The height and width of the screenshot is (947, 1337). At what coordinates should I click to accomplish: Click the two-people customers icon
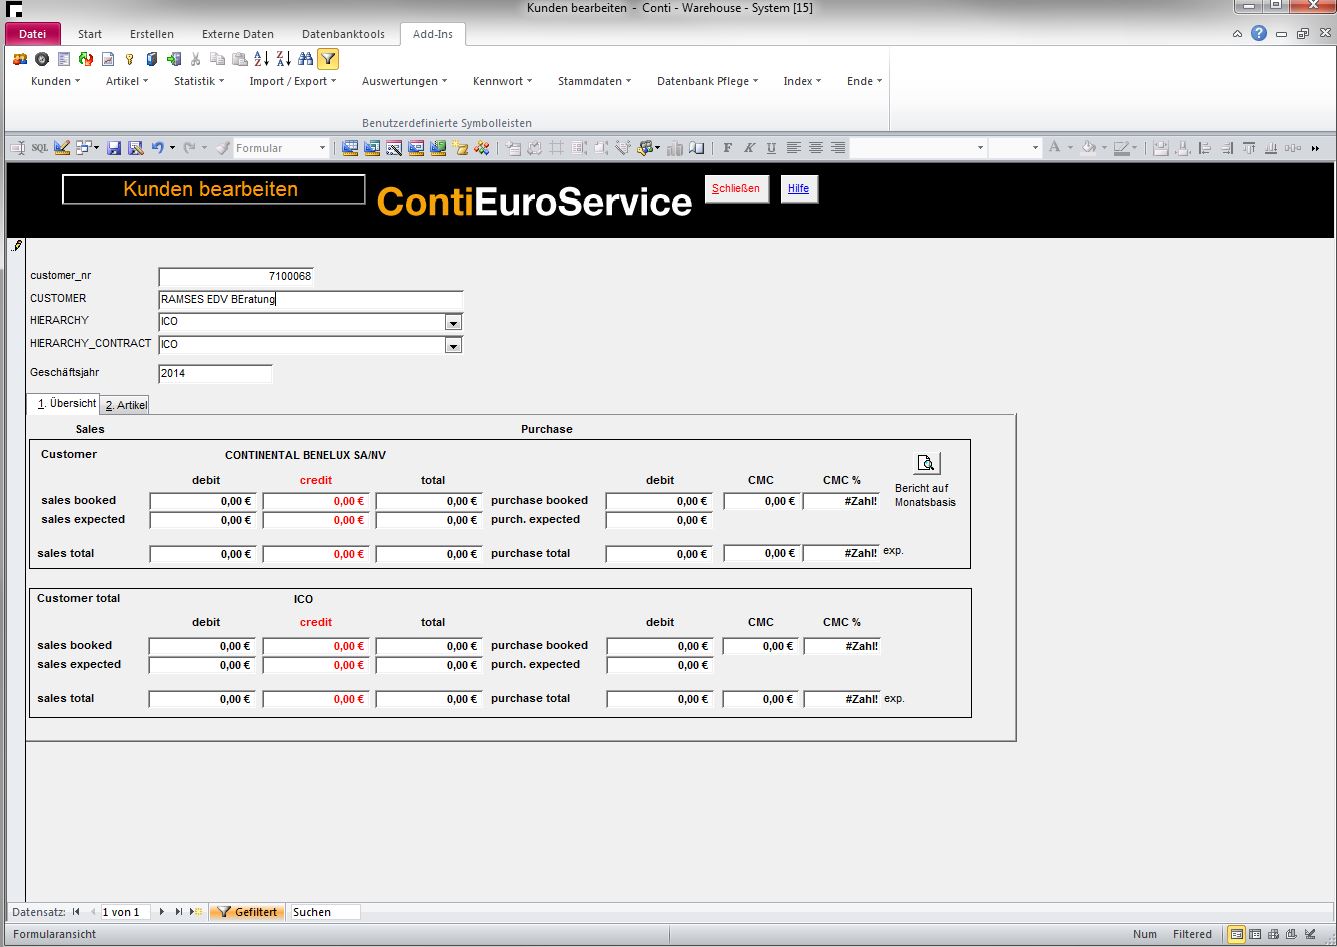[20, 59]
